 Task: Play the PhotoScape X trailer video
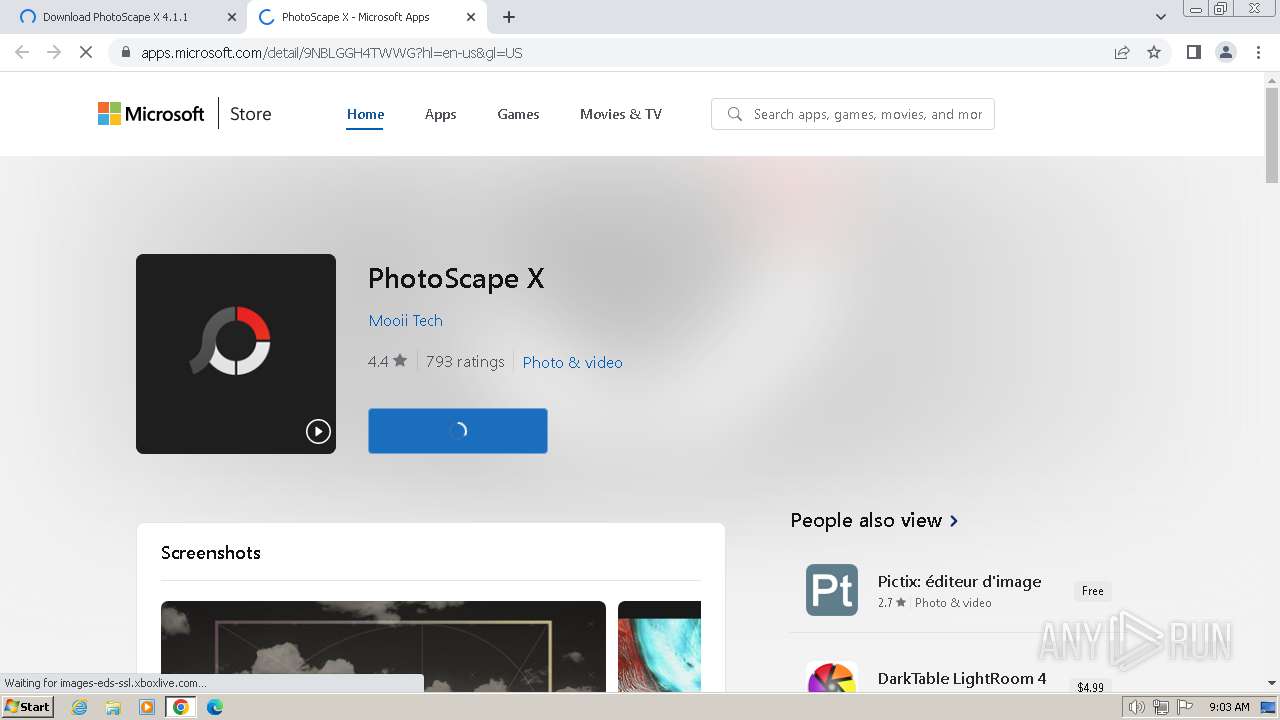(x=318, y=431)
